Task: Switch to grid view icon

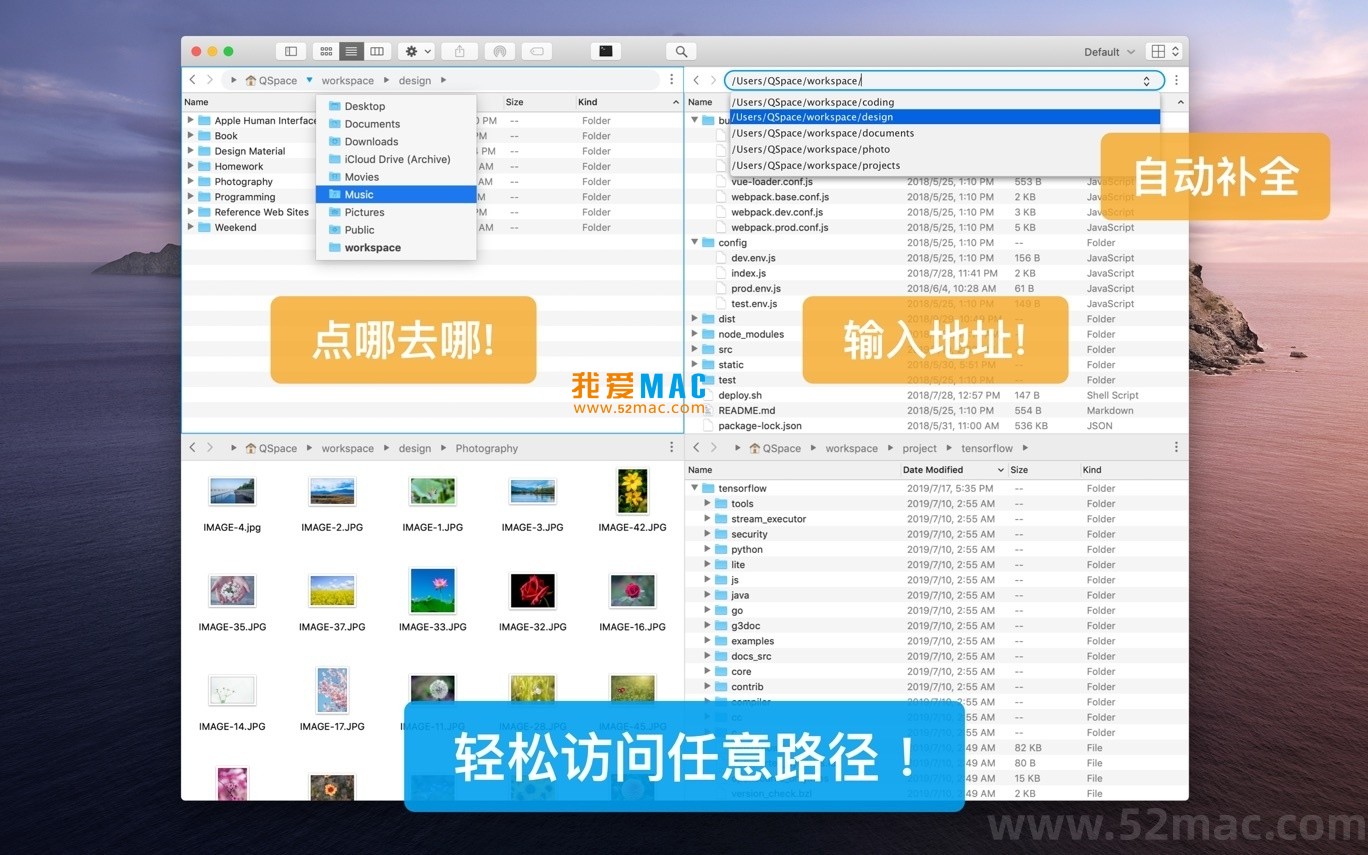Action: click(326, 50)
